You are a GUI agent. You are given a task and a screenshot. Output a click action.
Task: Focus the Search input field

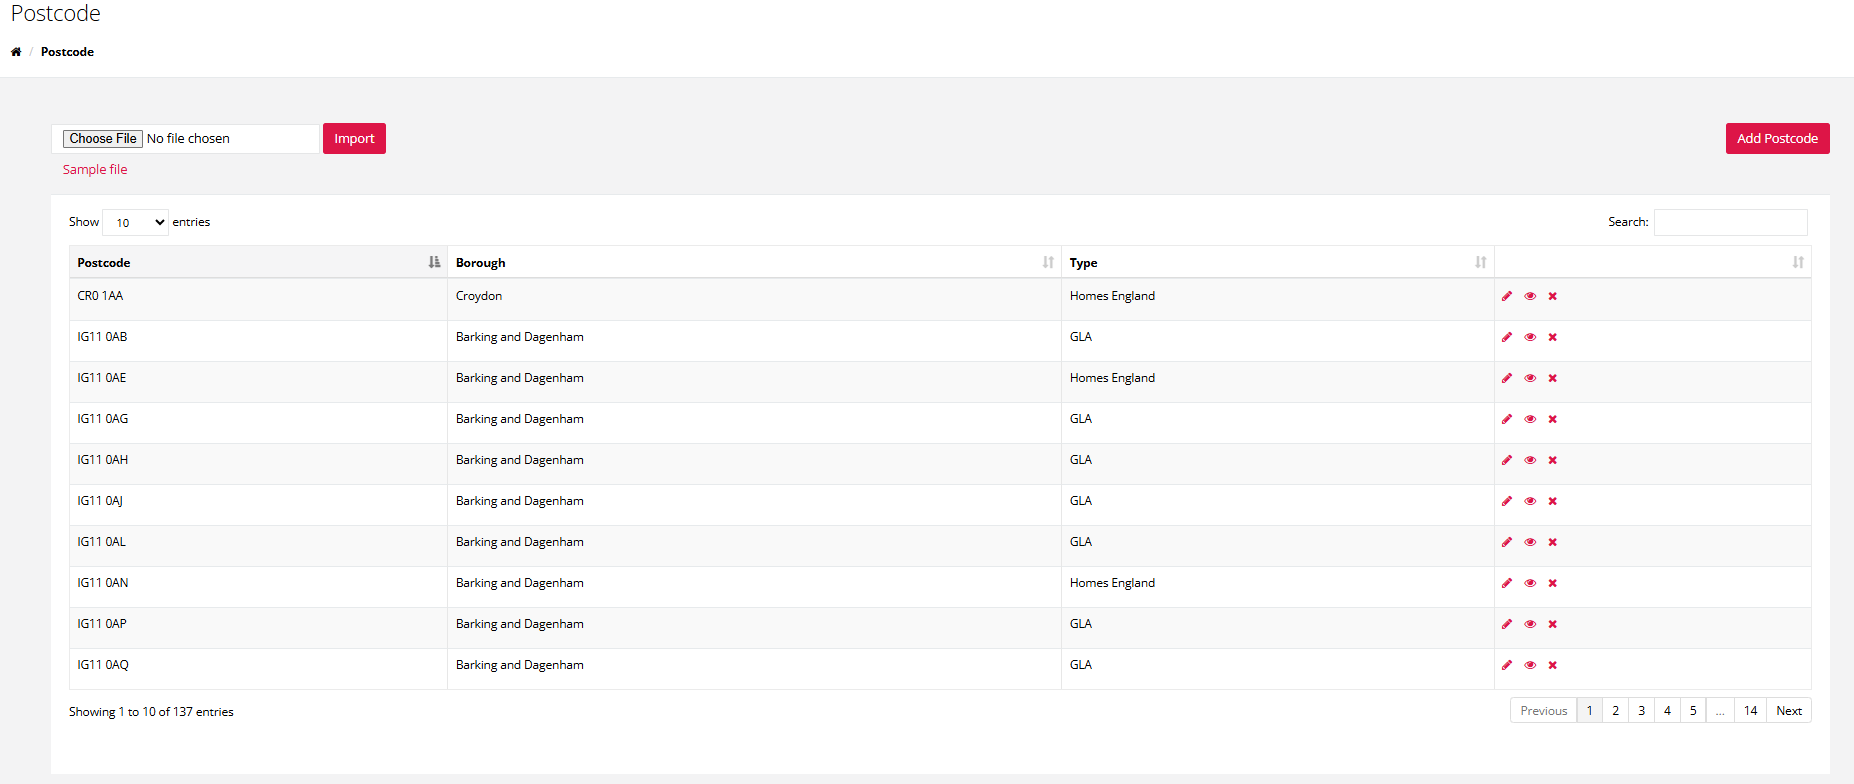[x=1730, y=222]
